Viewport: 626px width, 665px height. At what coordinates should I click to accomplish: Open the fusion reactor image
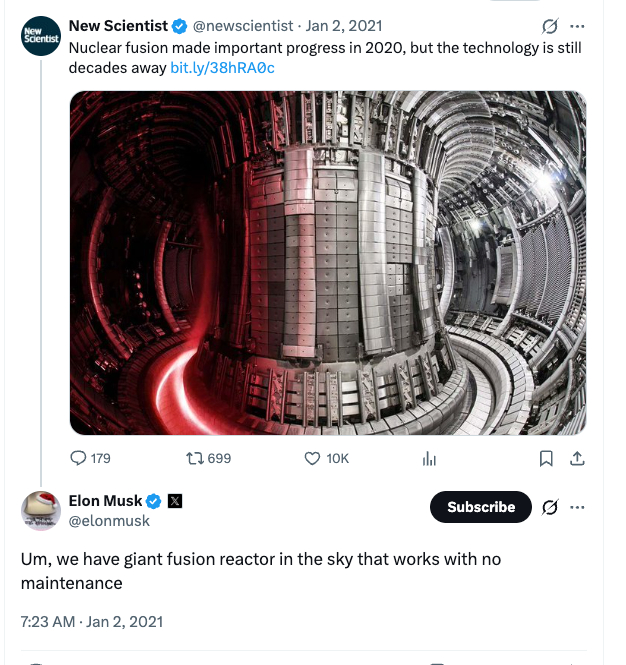coord(328,263)
